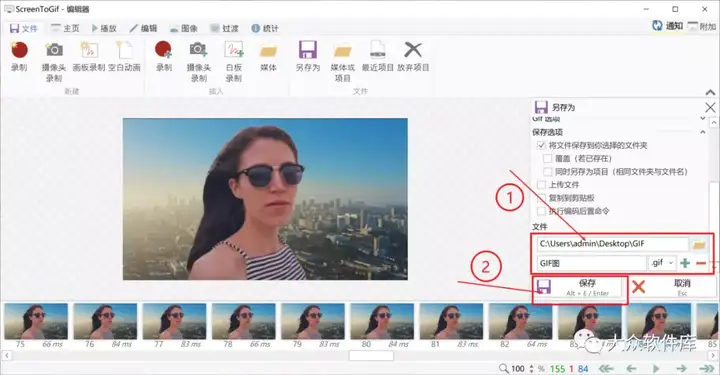720x375 pixels.
Task: Insert a 白板录制 whiteboard recording
Action: pos(234,61)
